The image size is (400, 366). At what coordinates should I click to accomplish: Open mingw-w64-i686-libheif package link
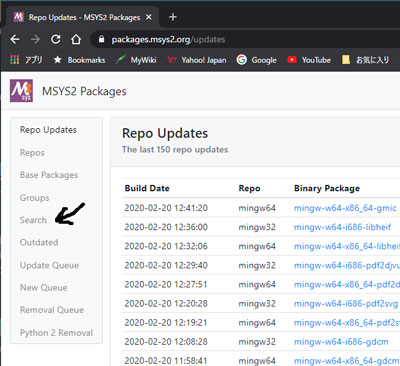(342, 227)
